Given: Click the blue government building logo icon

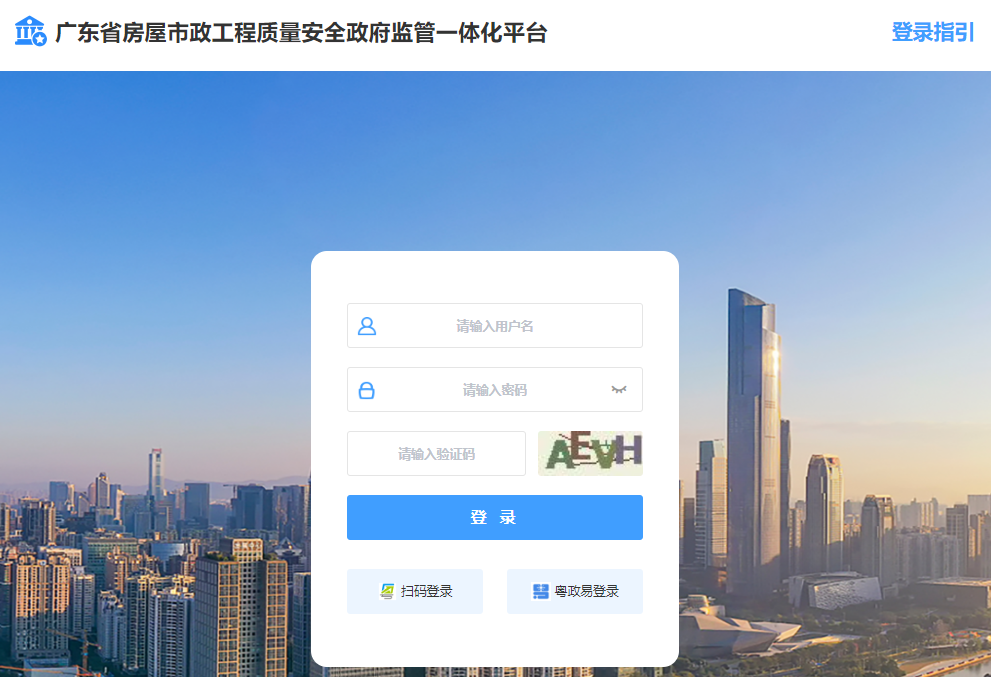Looking at the screenshot, I should point(30,32).
